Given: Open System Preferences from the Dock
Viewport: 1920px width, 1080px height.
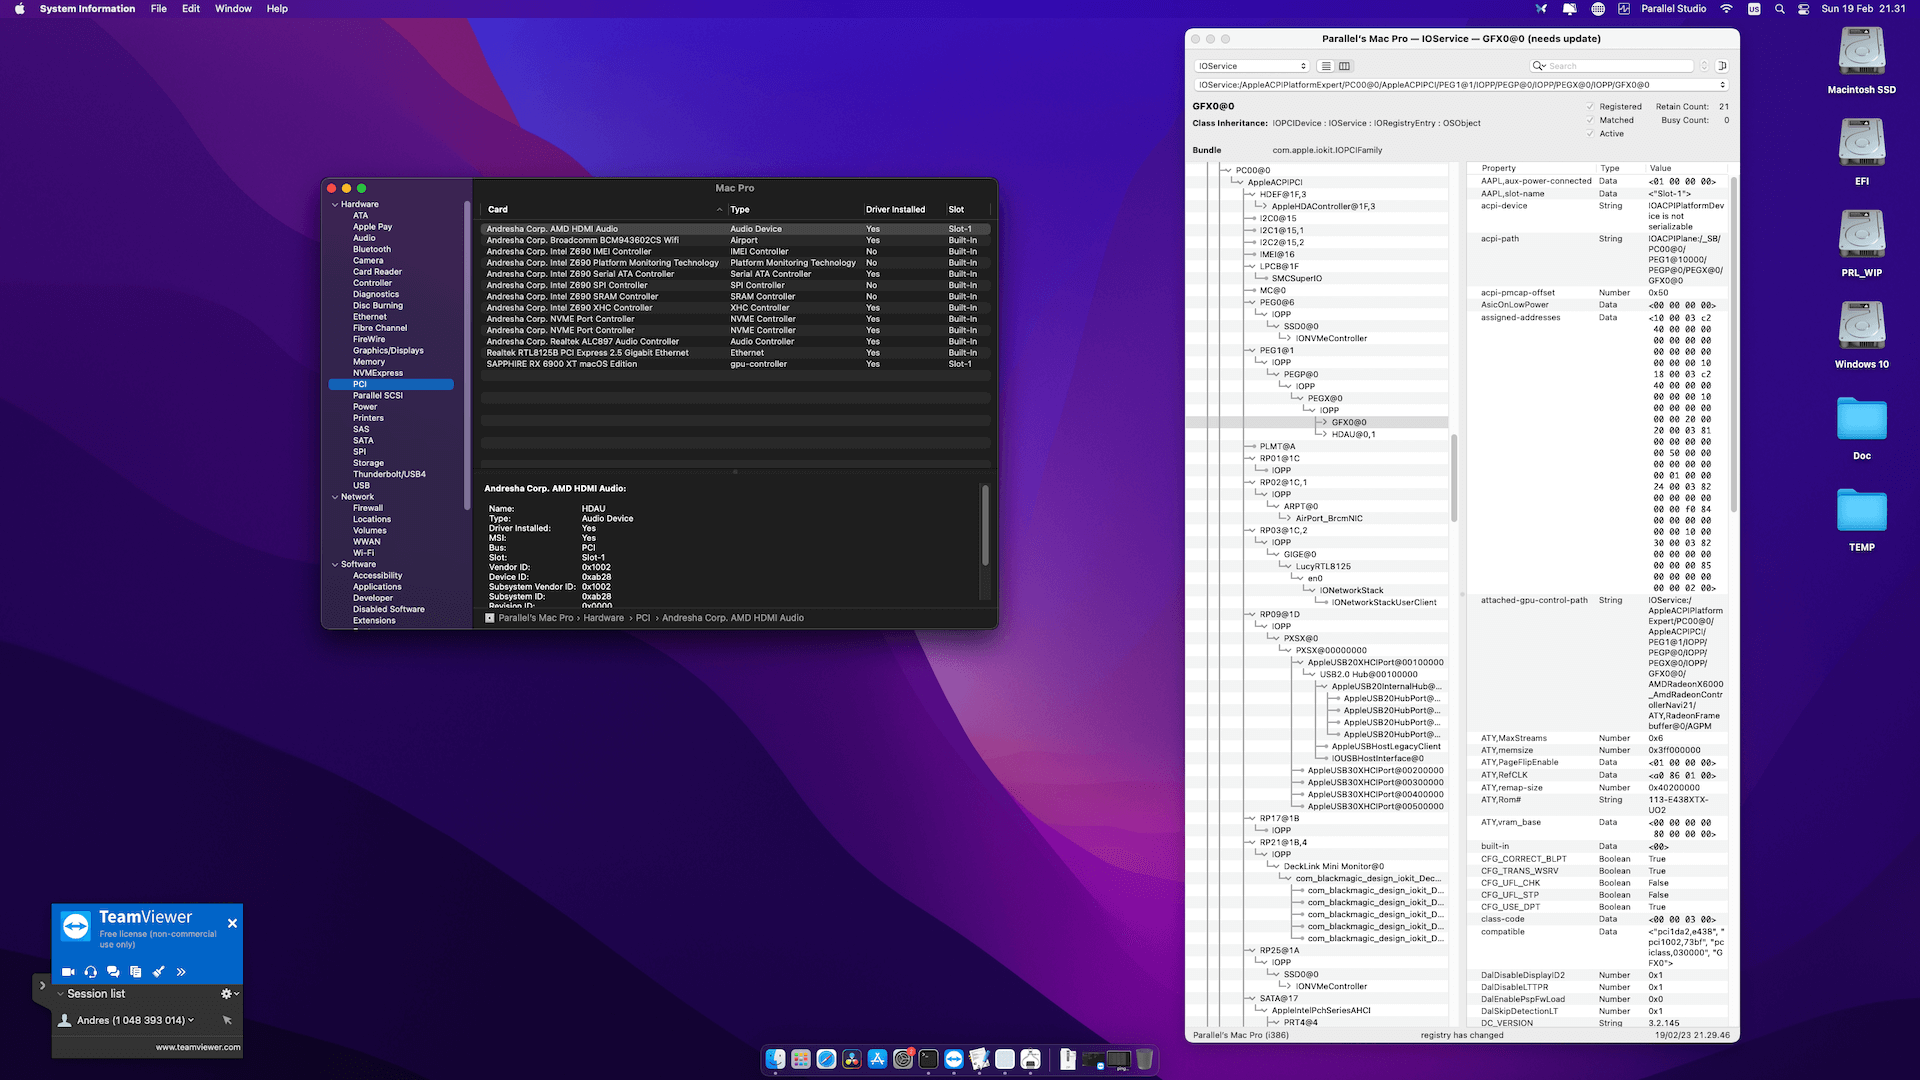Looking at the screenshot, I should tap(903, 1059).
